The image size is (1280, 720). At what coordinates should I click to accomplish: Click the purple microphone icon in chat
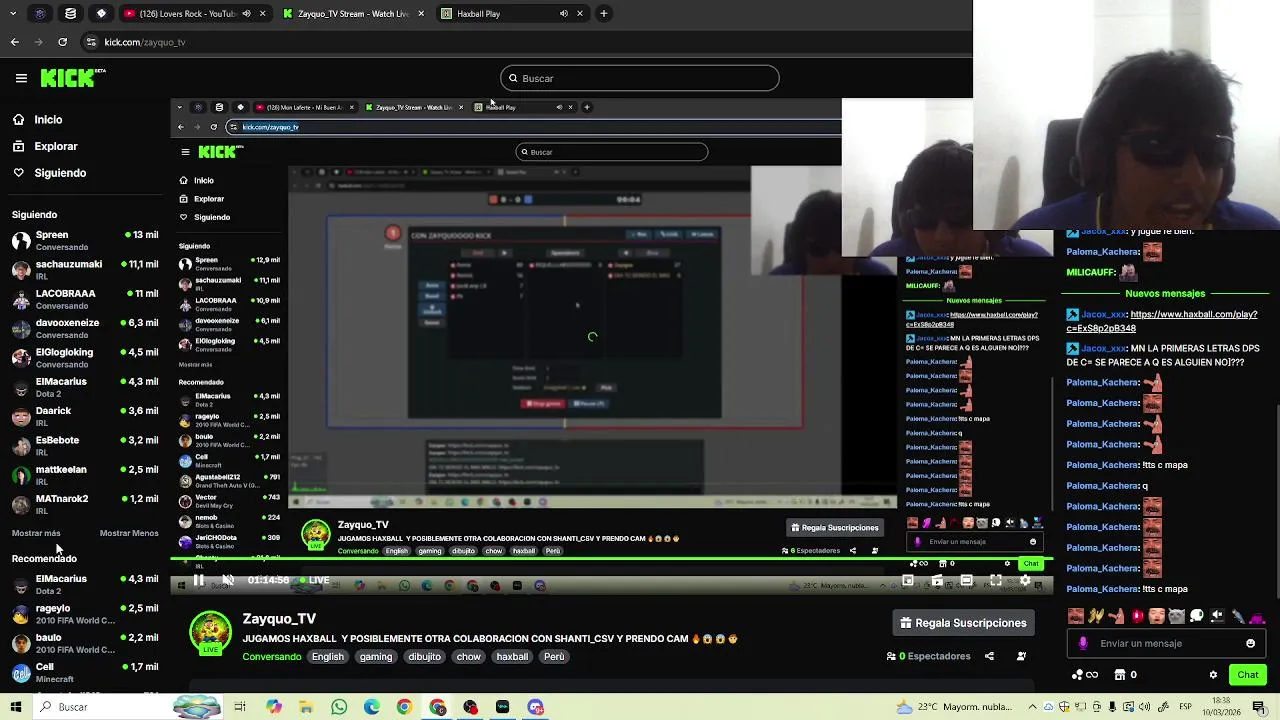point(1083,644)
